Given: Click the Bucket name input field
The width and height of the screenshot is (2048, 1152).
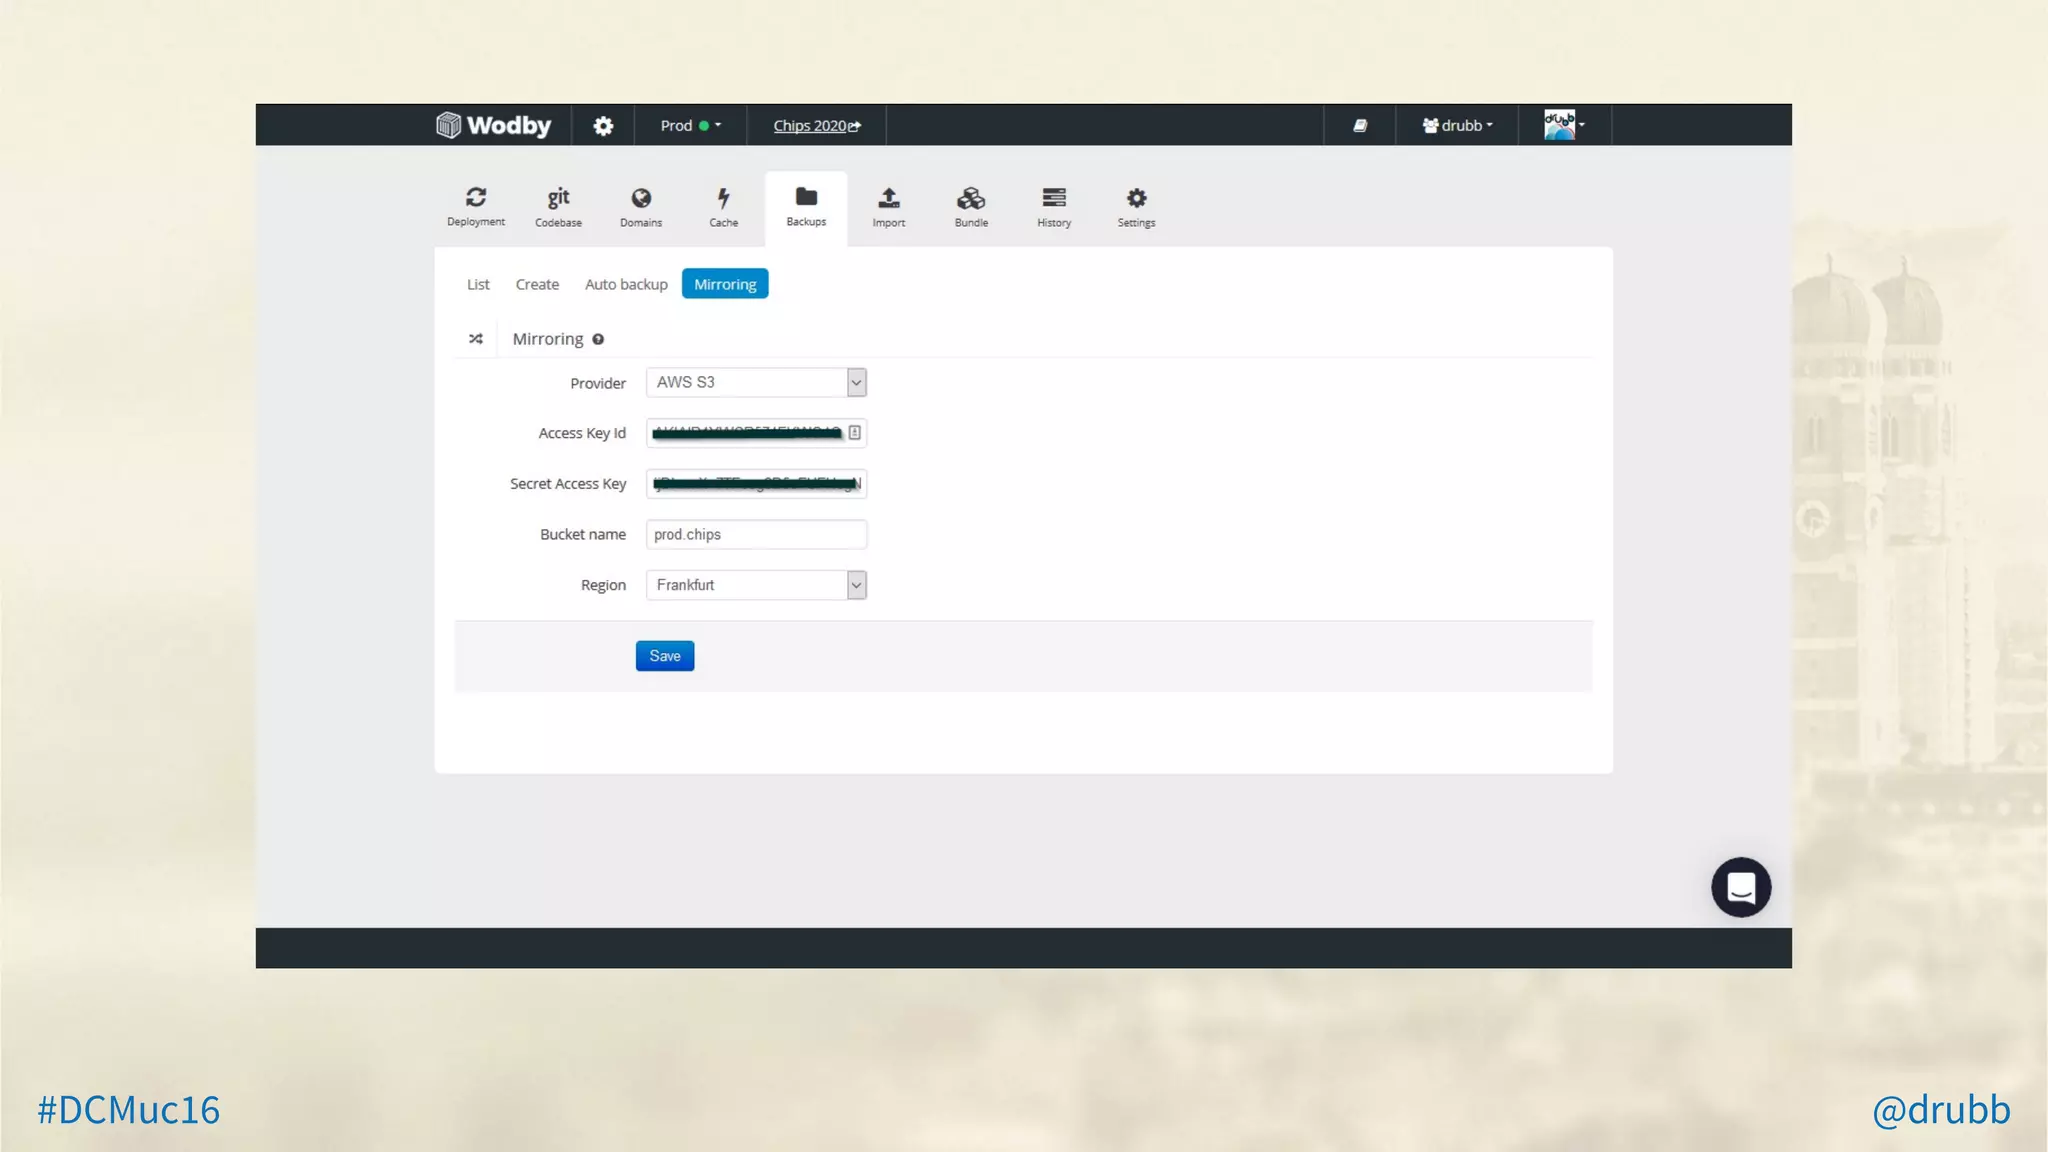Looking at the screenshot, I should click(756, 534).
